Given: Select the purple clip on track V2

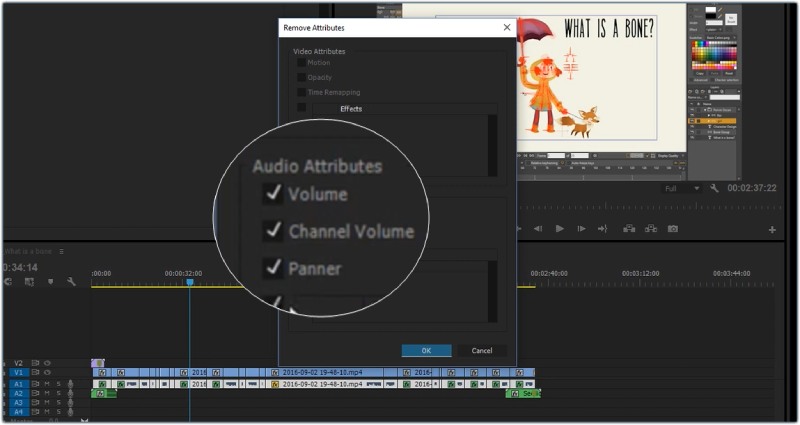Looking at the screenshot, I should 97,363.
